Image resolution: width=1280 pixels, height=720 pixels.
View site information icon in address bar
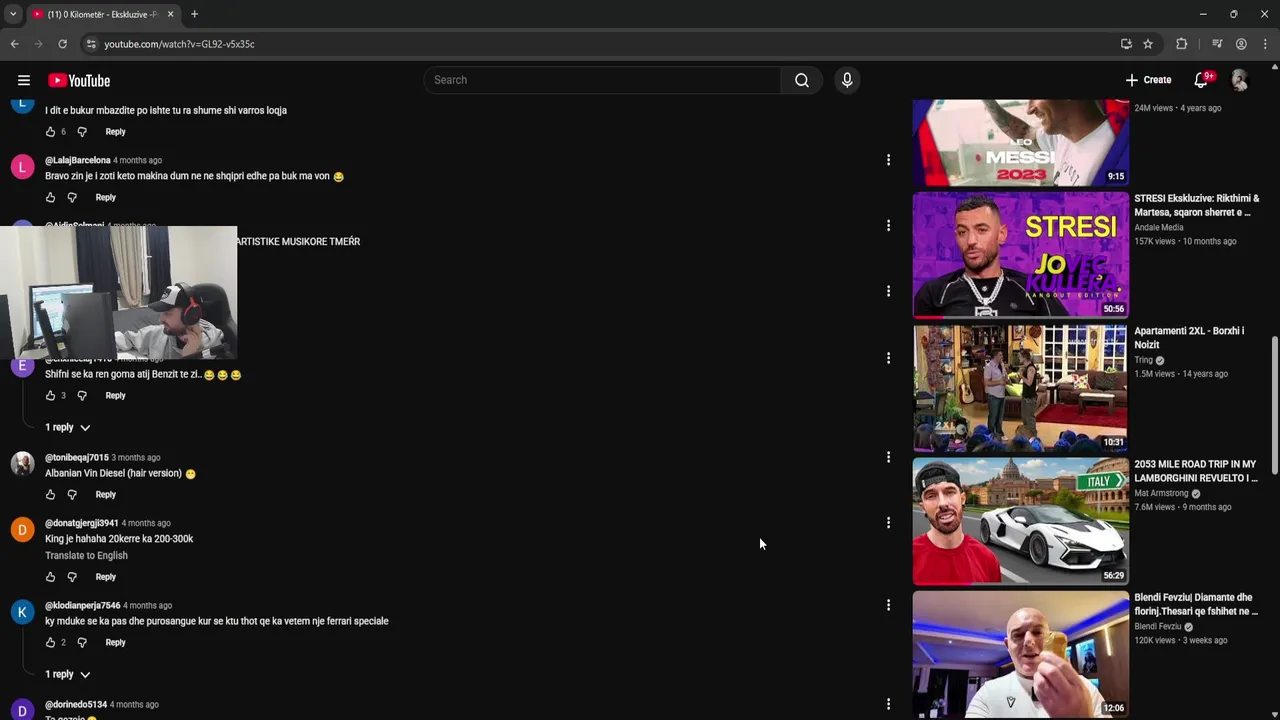coord(91,44)
